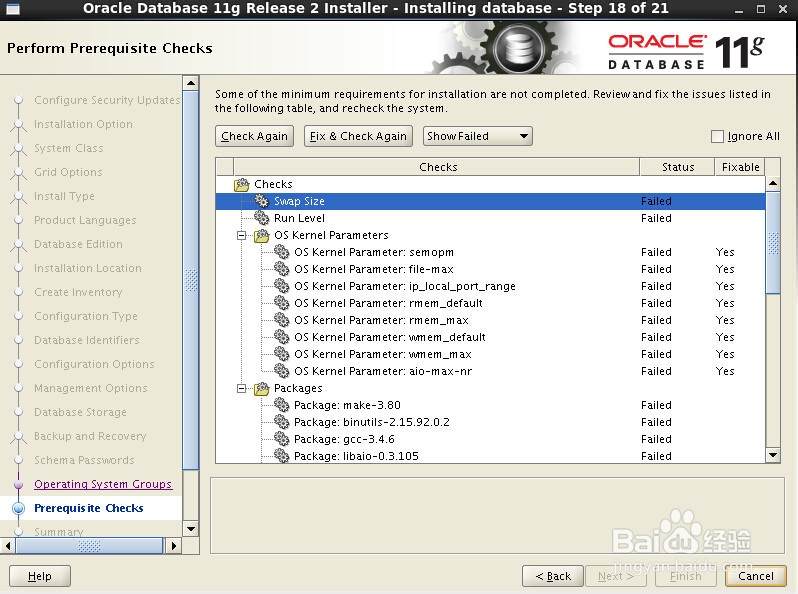Click the Check Again button
The width and height of the screenshot is (798, 594).
(x=254, y=136)
